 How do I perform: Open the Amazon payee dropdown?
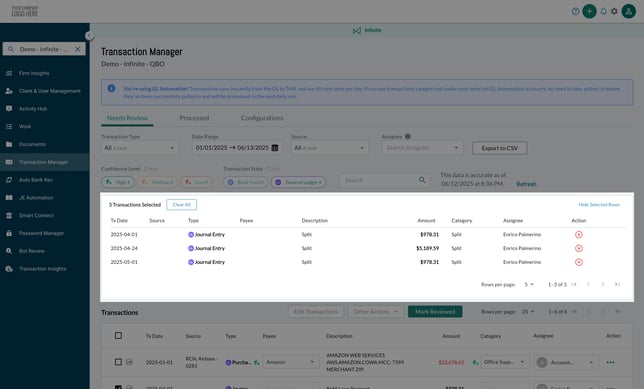[290, 362]
